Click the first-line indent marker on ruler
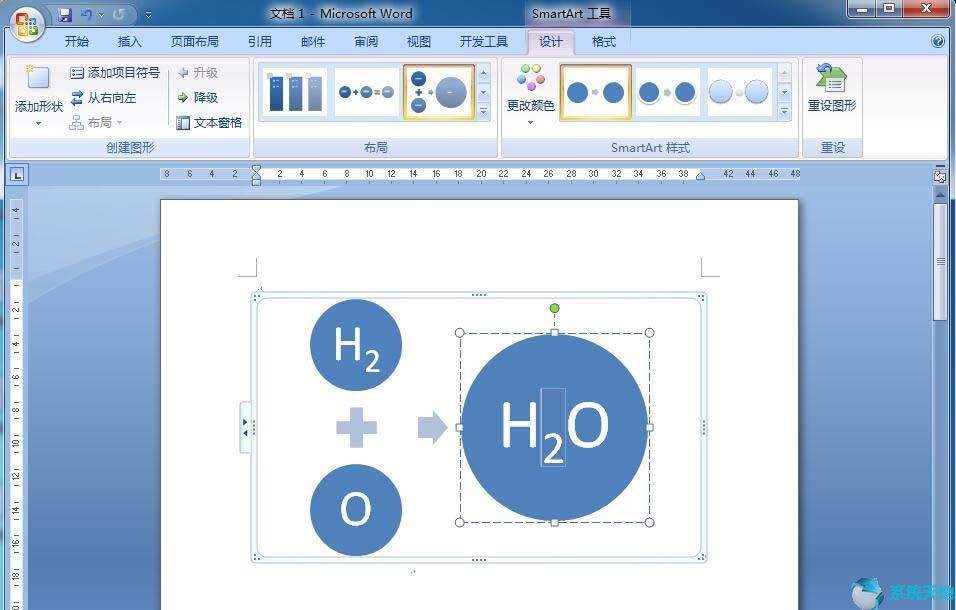 [x=257, y=170]
